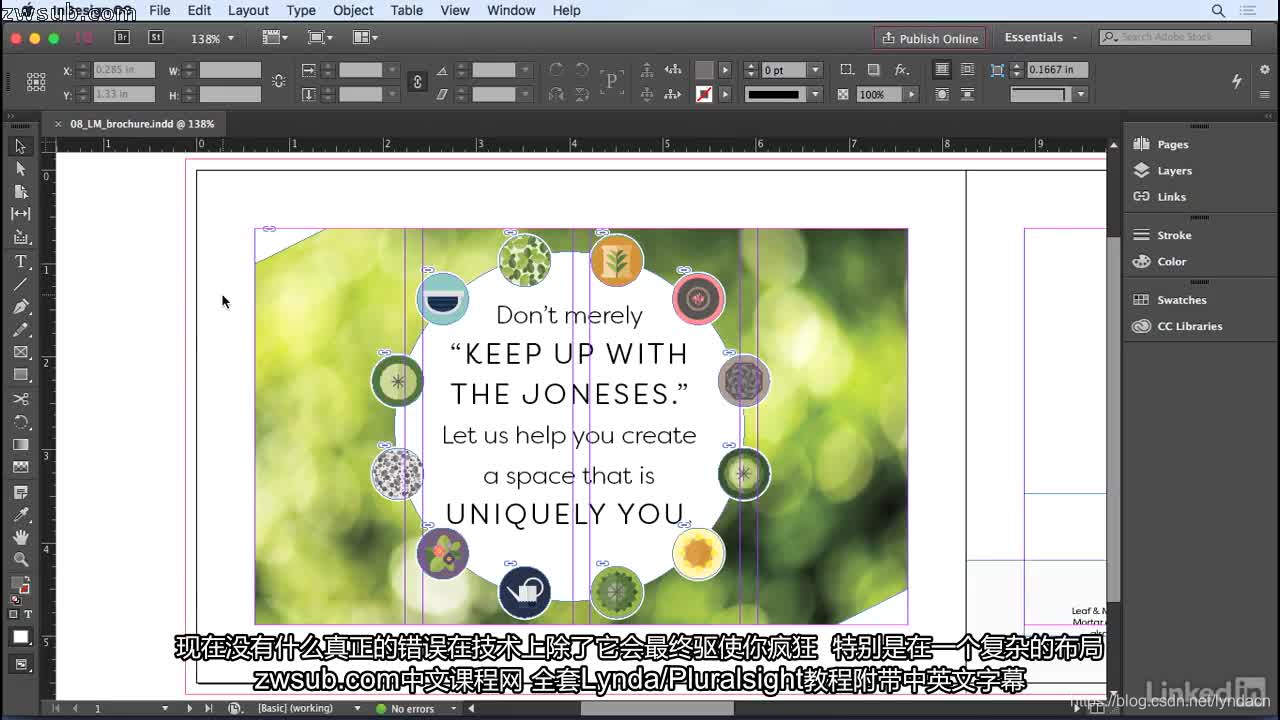Open the Essentials workspace dropdown

1040,37
